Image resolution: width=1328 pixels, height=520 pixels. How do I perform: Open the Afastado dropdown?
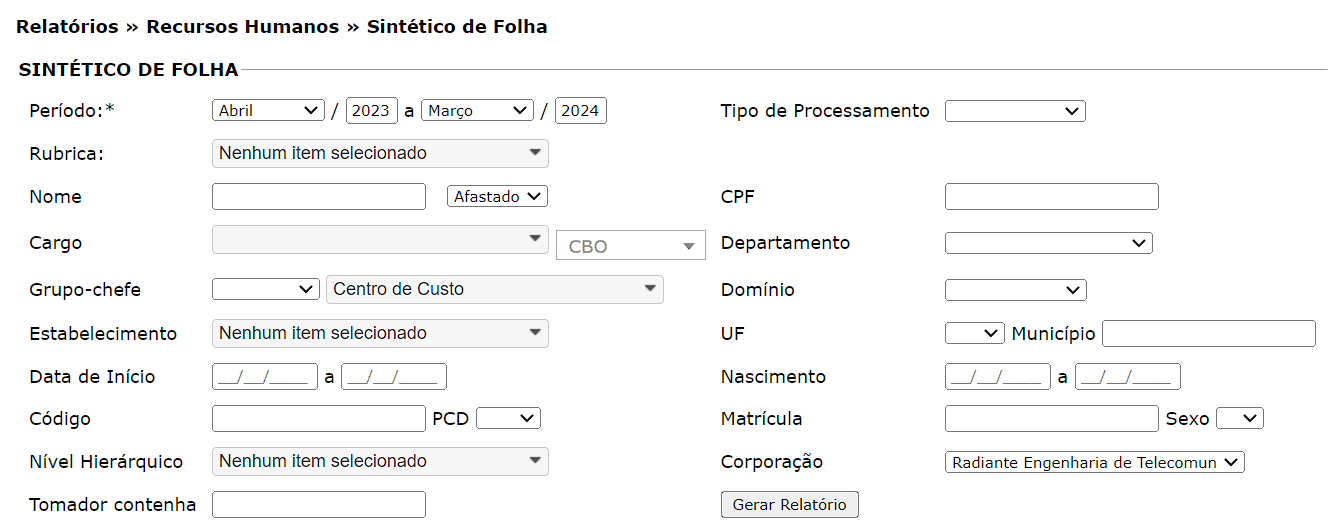tap(497, 197)
